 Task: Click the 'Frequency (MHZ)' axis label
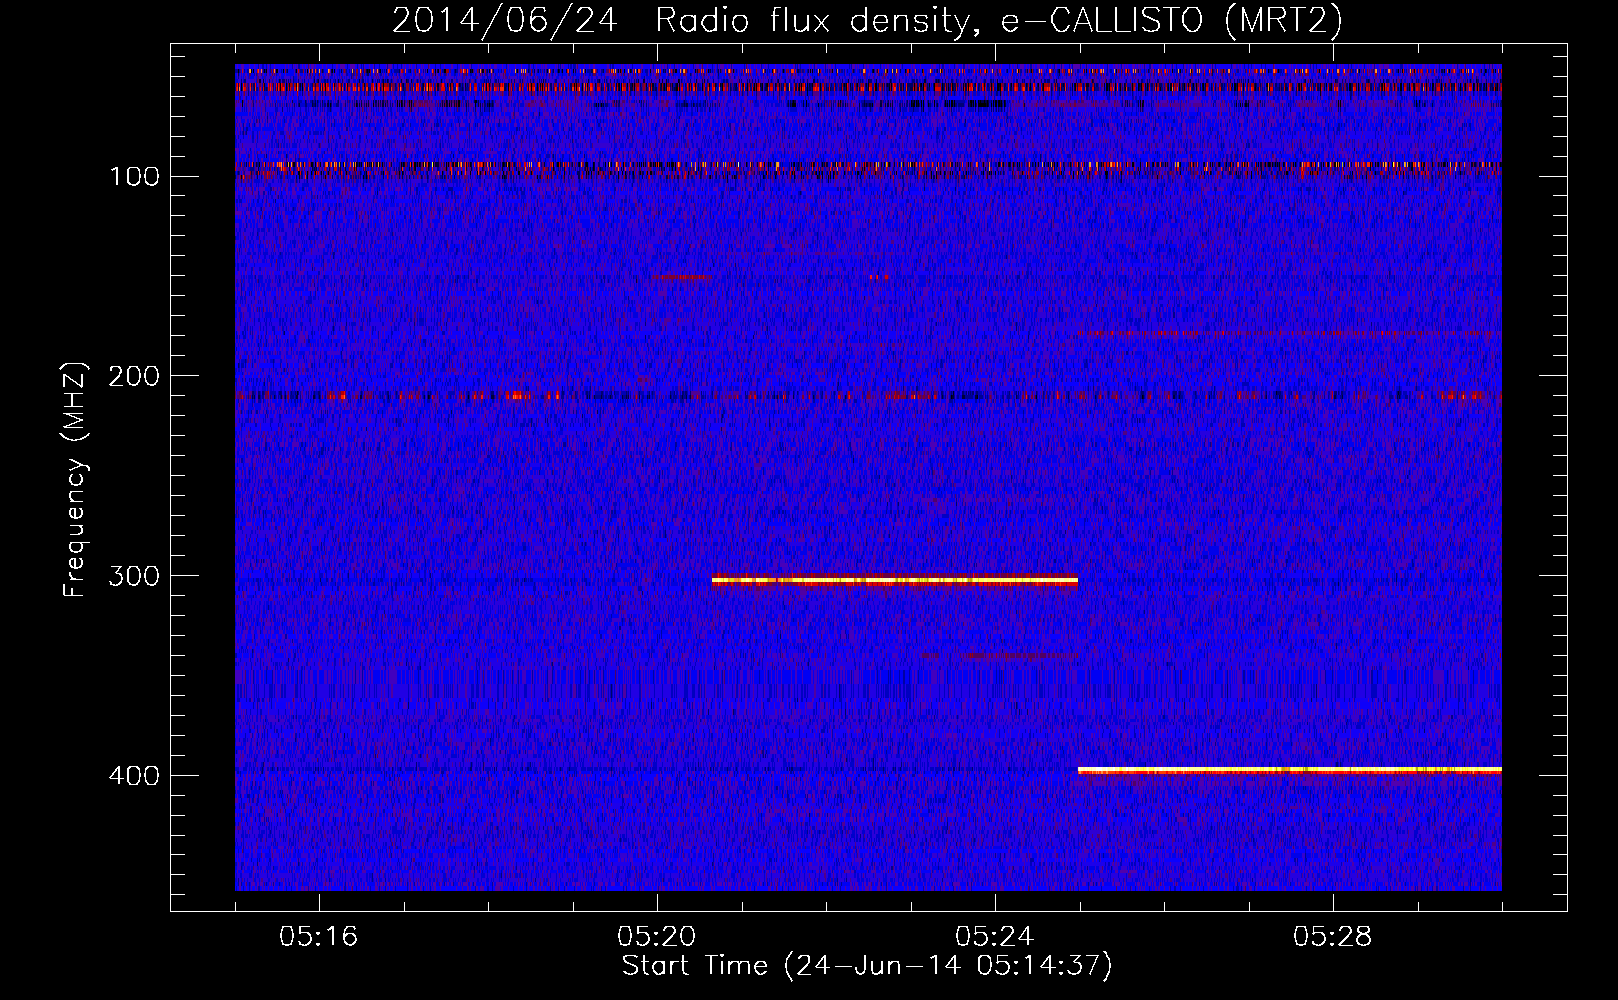tap(76, 480)
